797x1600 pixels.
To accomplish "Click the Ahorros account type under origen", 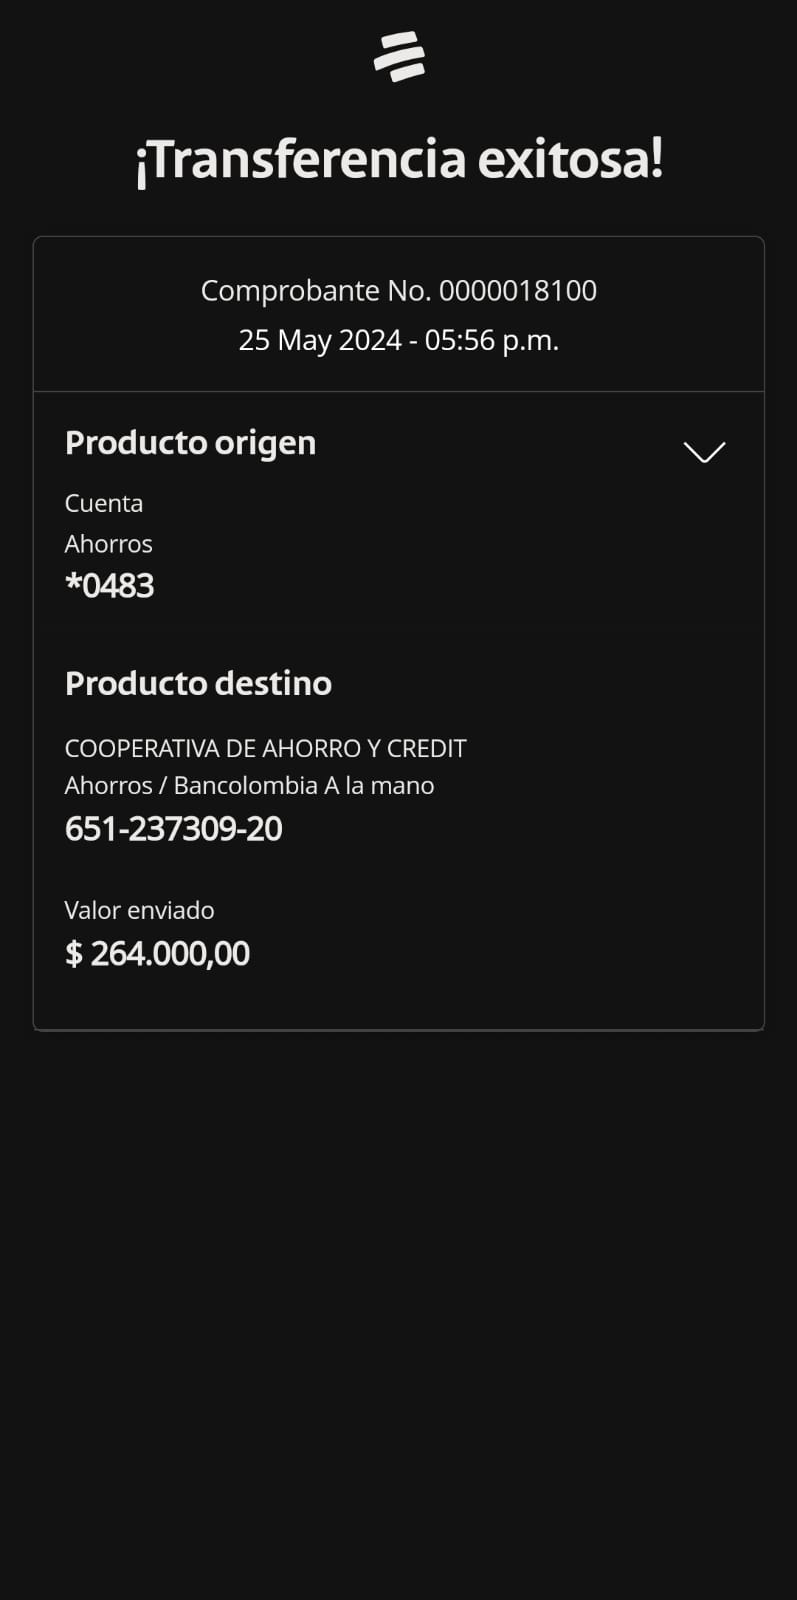I will [x=109, y=544].
